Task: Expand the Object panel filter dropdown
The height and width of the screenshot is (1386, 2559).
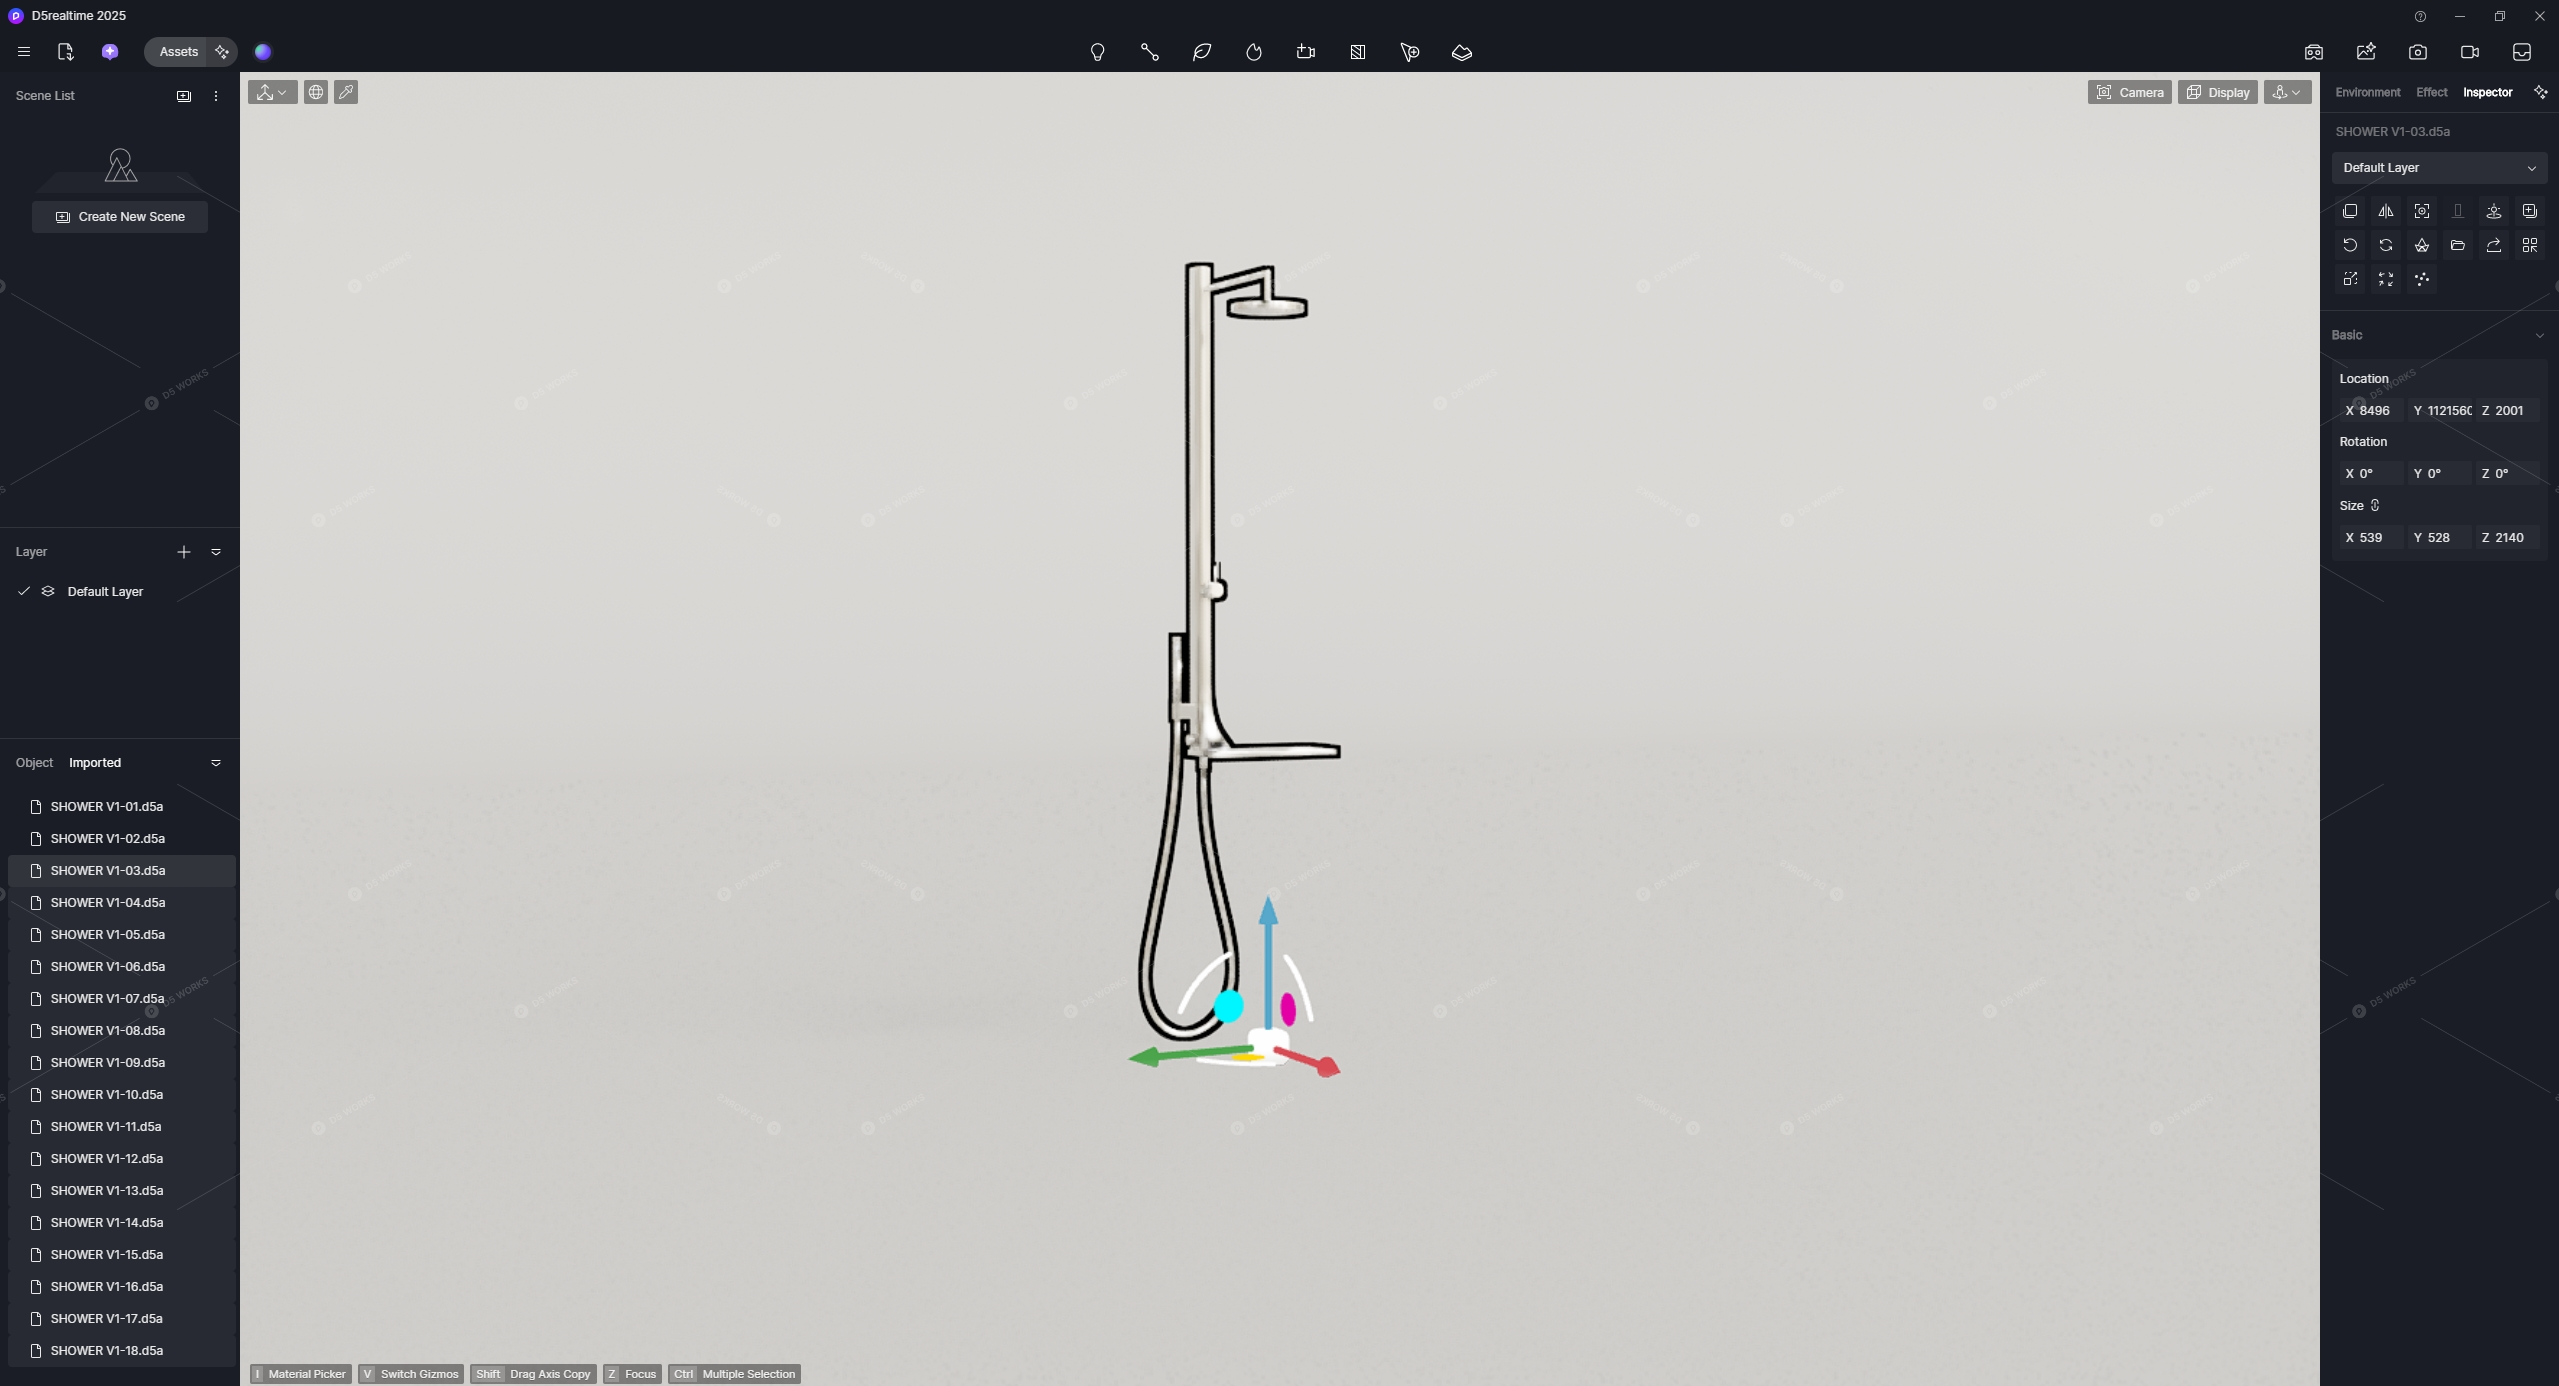Action: [216, 763]
